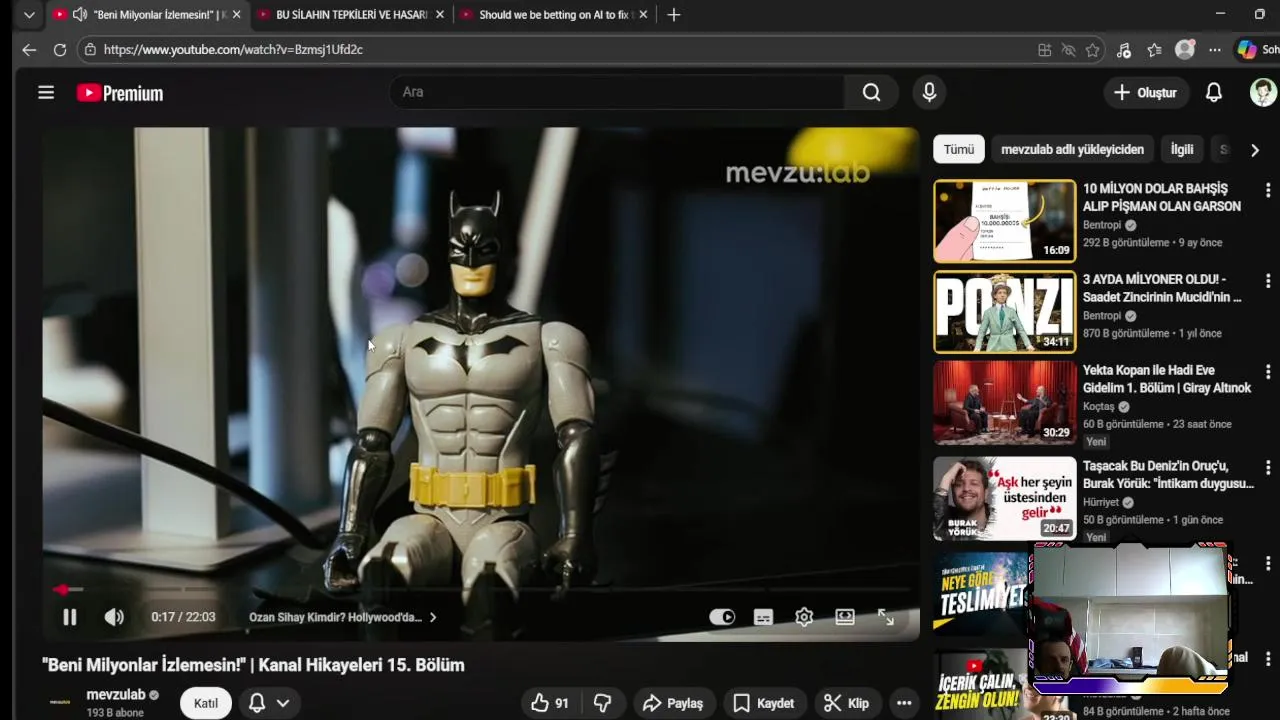
Task: Visit Bentropi channel under 10 MİLYON video
Action: (1102, 225)
